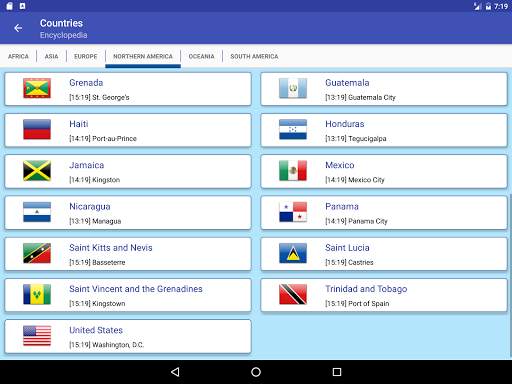Tap the Guatemala flag icon
Image resolution: width=512 pixels, height=384 pixels.
tap(293, 88)
